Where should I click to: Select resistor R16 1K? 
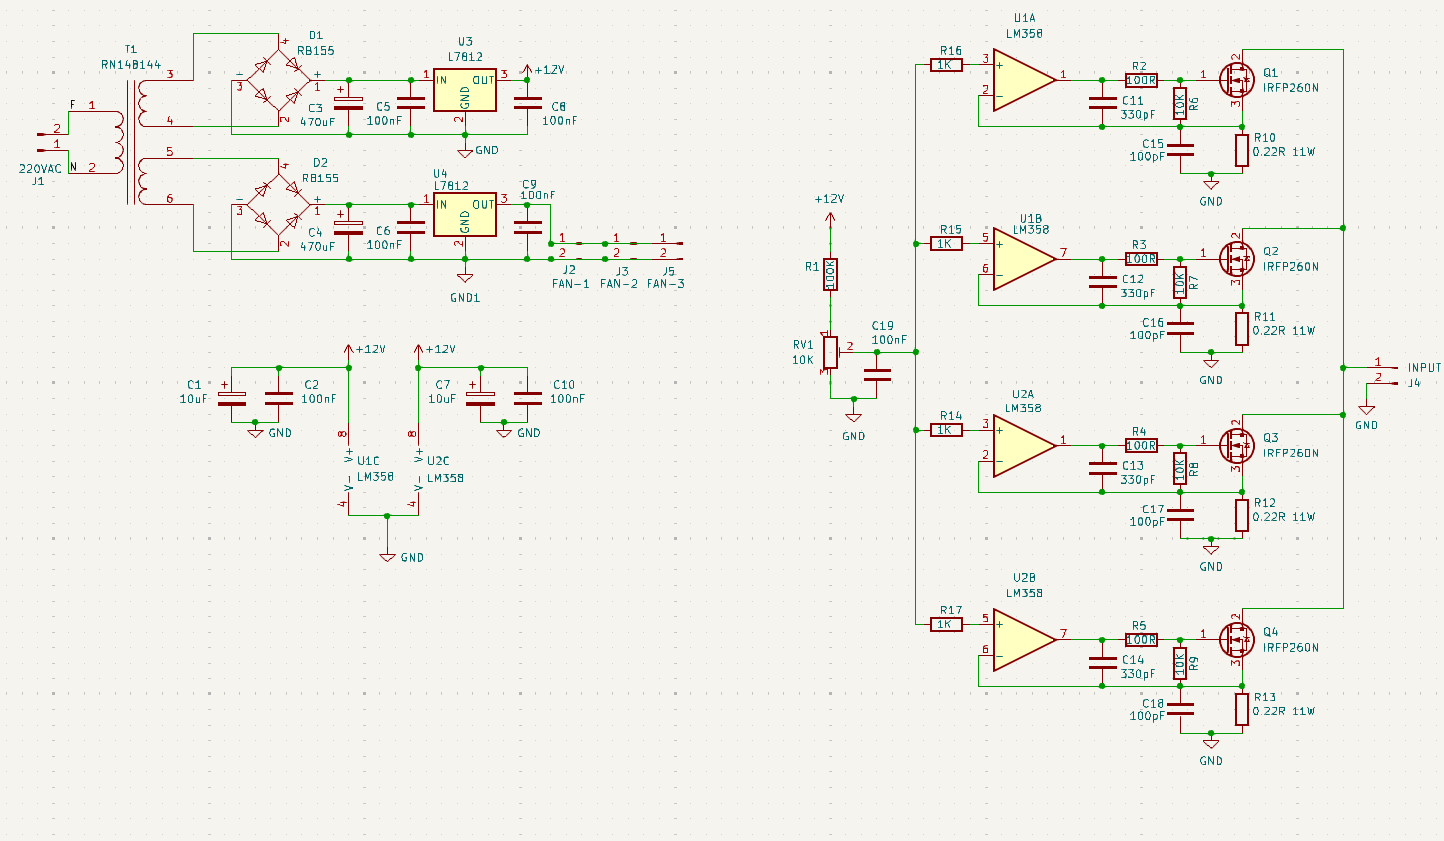(946, 65)
